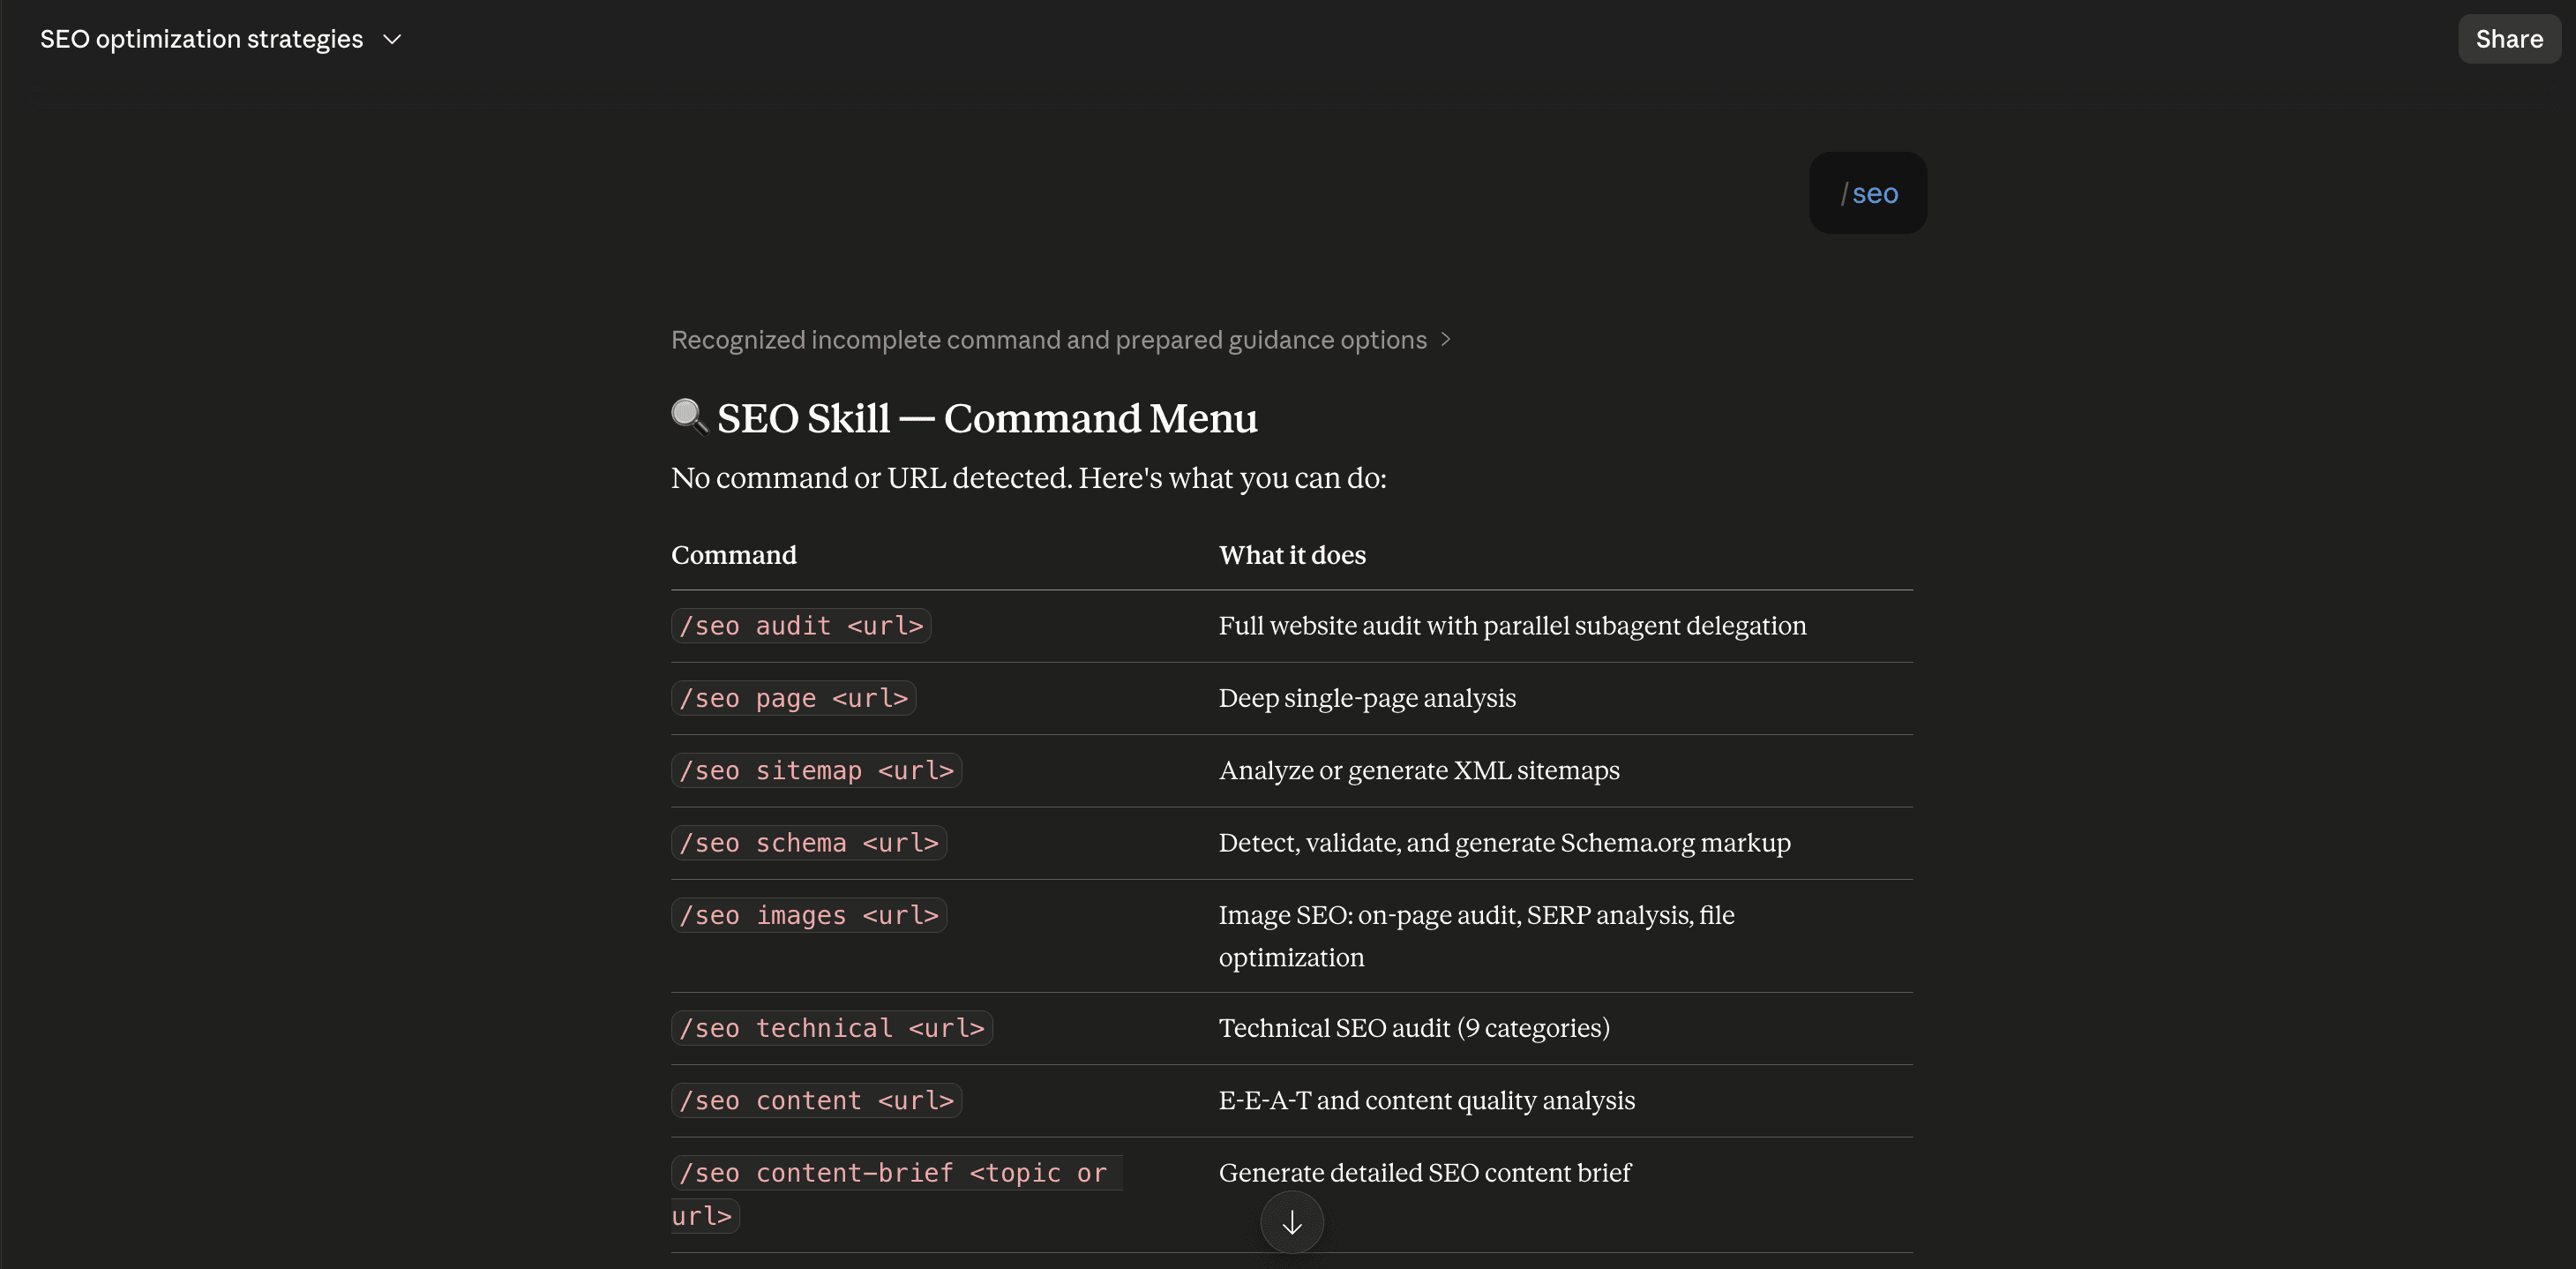The width and height of the screenshot is (2576, 1269).
Task: Click the What it does column header
Action: click(x=1292, y=555)
